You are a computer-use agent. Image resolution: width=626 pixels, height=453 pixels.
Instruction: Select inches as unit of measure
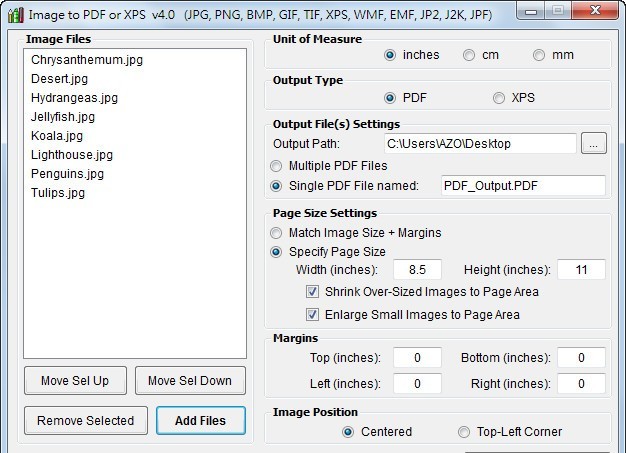coord(390,55)
